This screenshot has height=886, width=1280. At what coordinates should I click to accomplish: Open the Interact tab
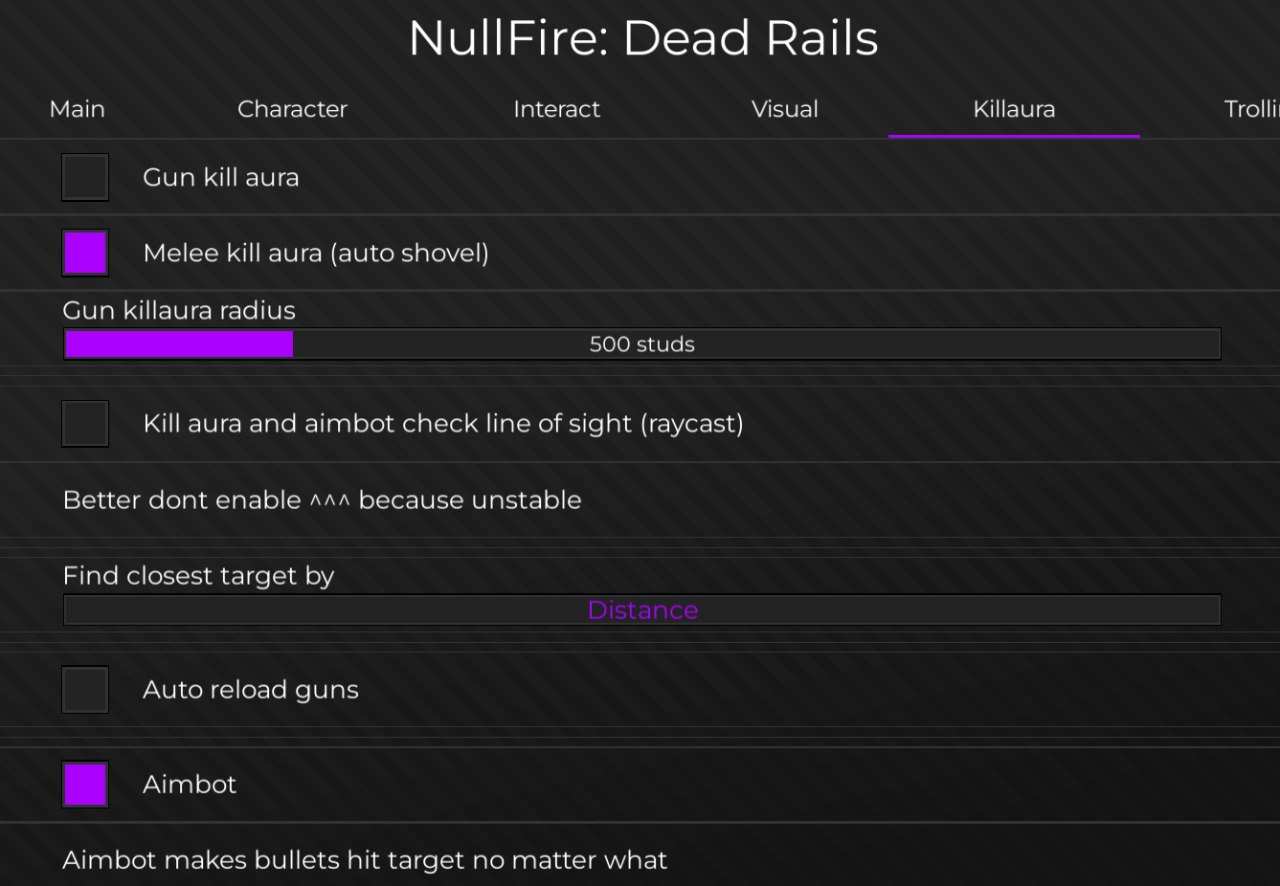coord(556,109)
